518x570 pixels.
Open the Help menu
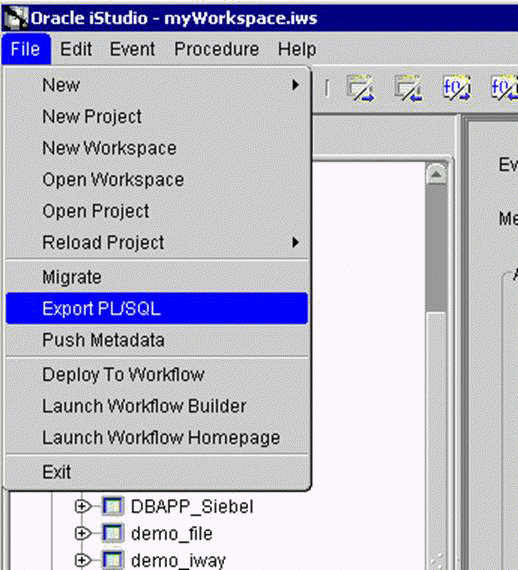pos(297,49)
